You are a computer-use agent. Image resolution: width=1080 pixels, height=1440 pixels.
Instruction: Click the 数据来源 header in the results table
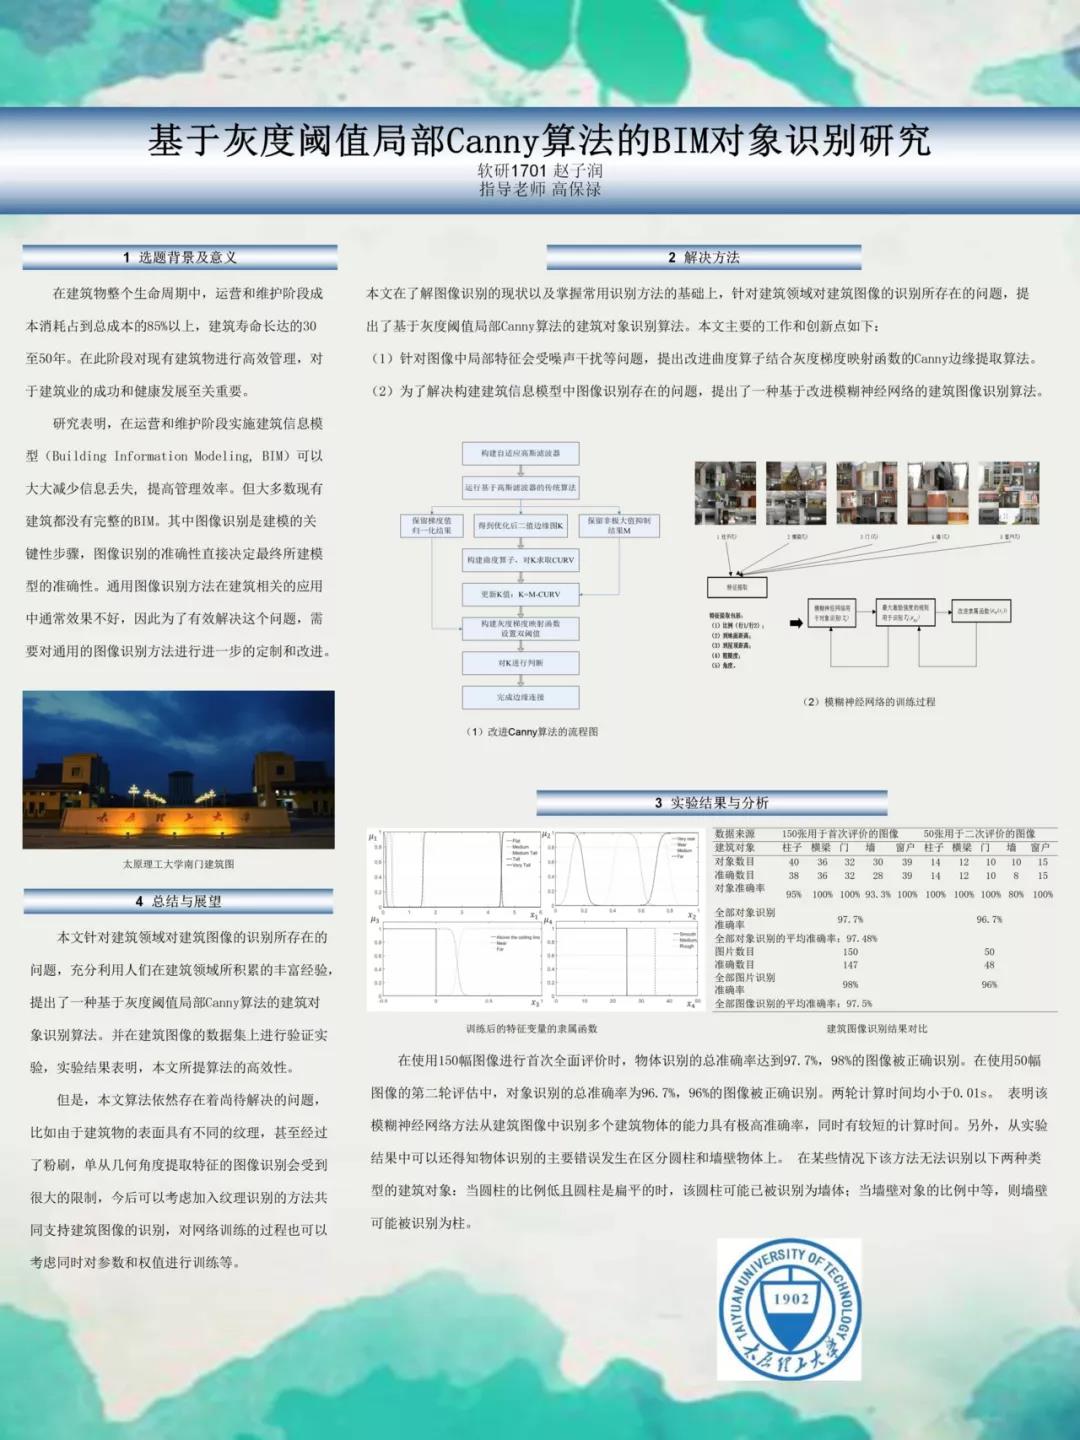coord(735,833)
